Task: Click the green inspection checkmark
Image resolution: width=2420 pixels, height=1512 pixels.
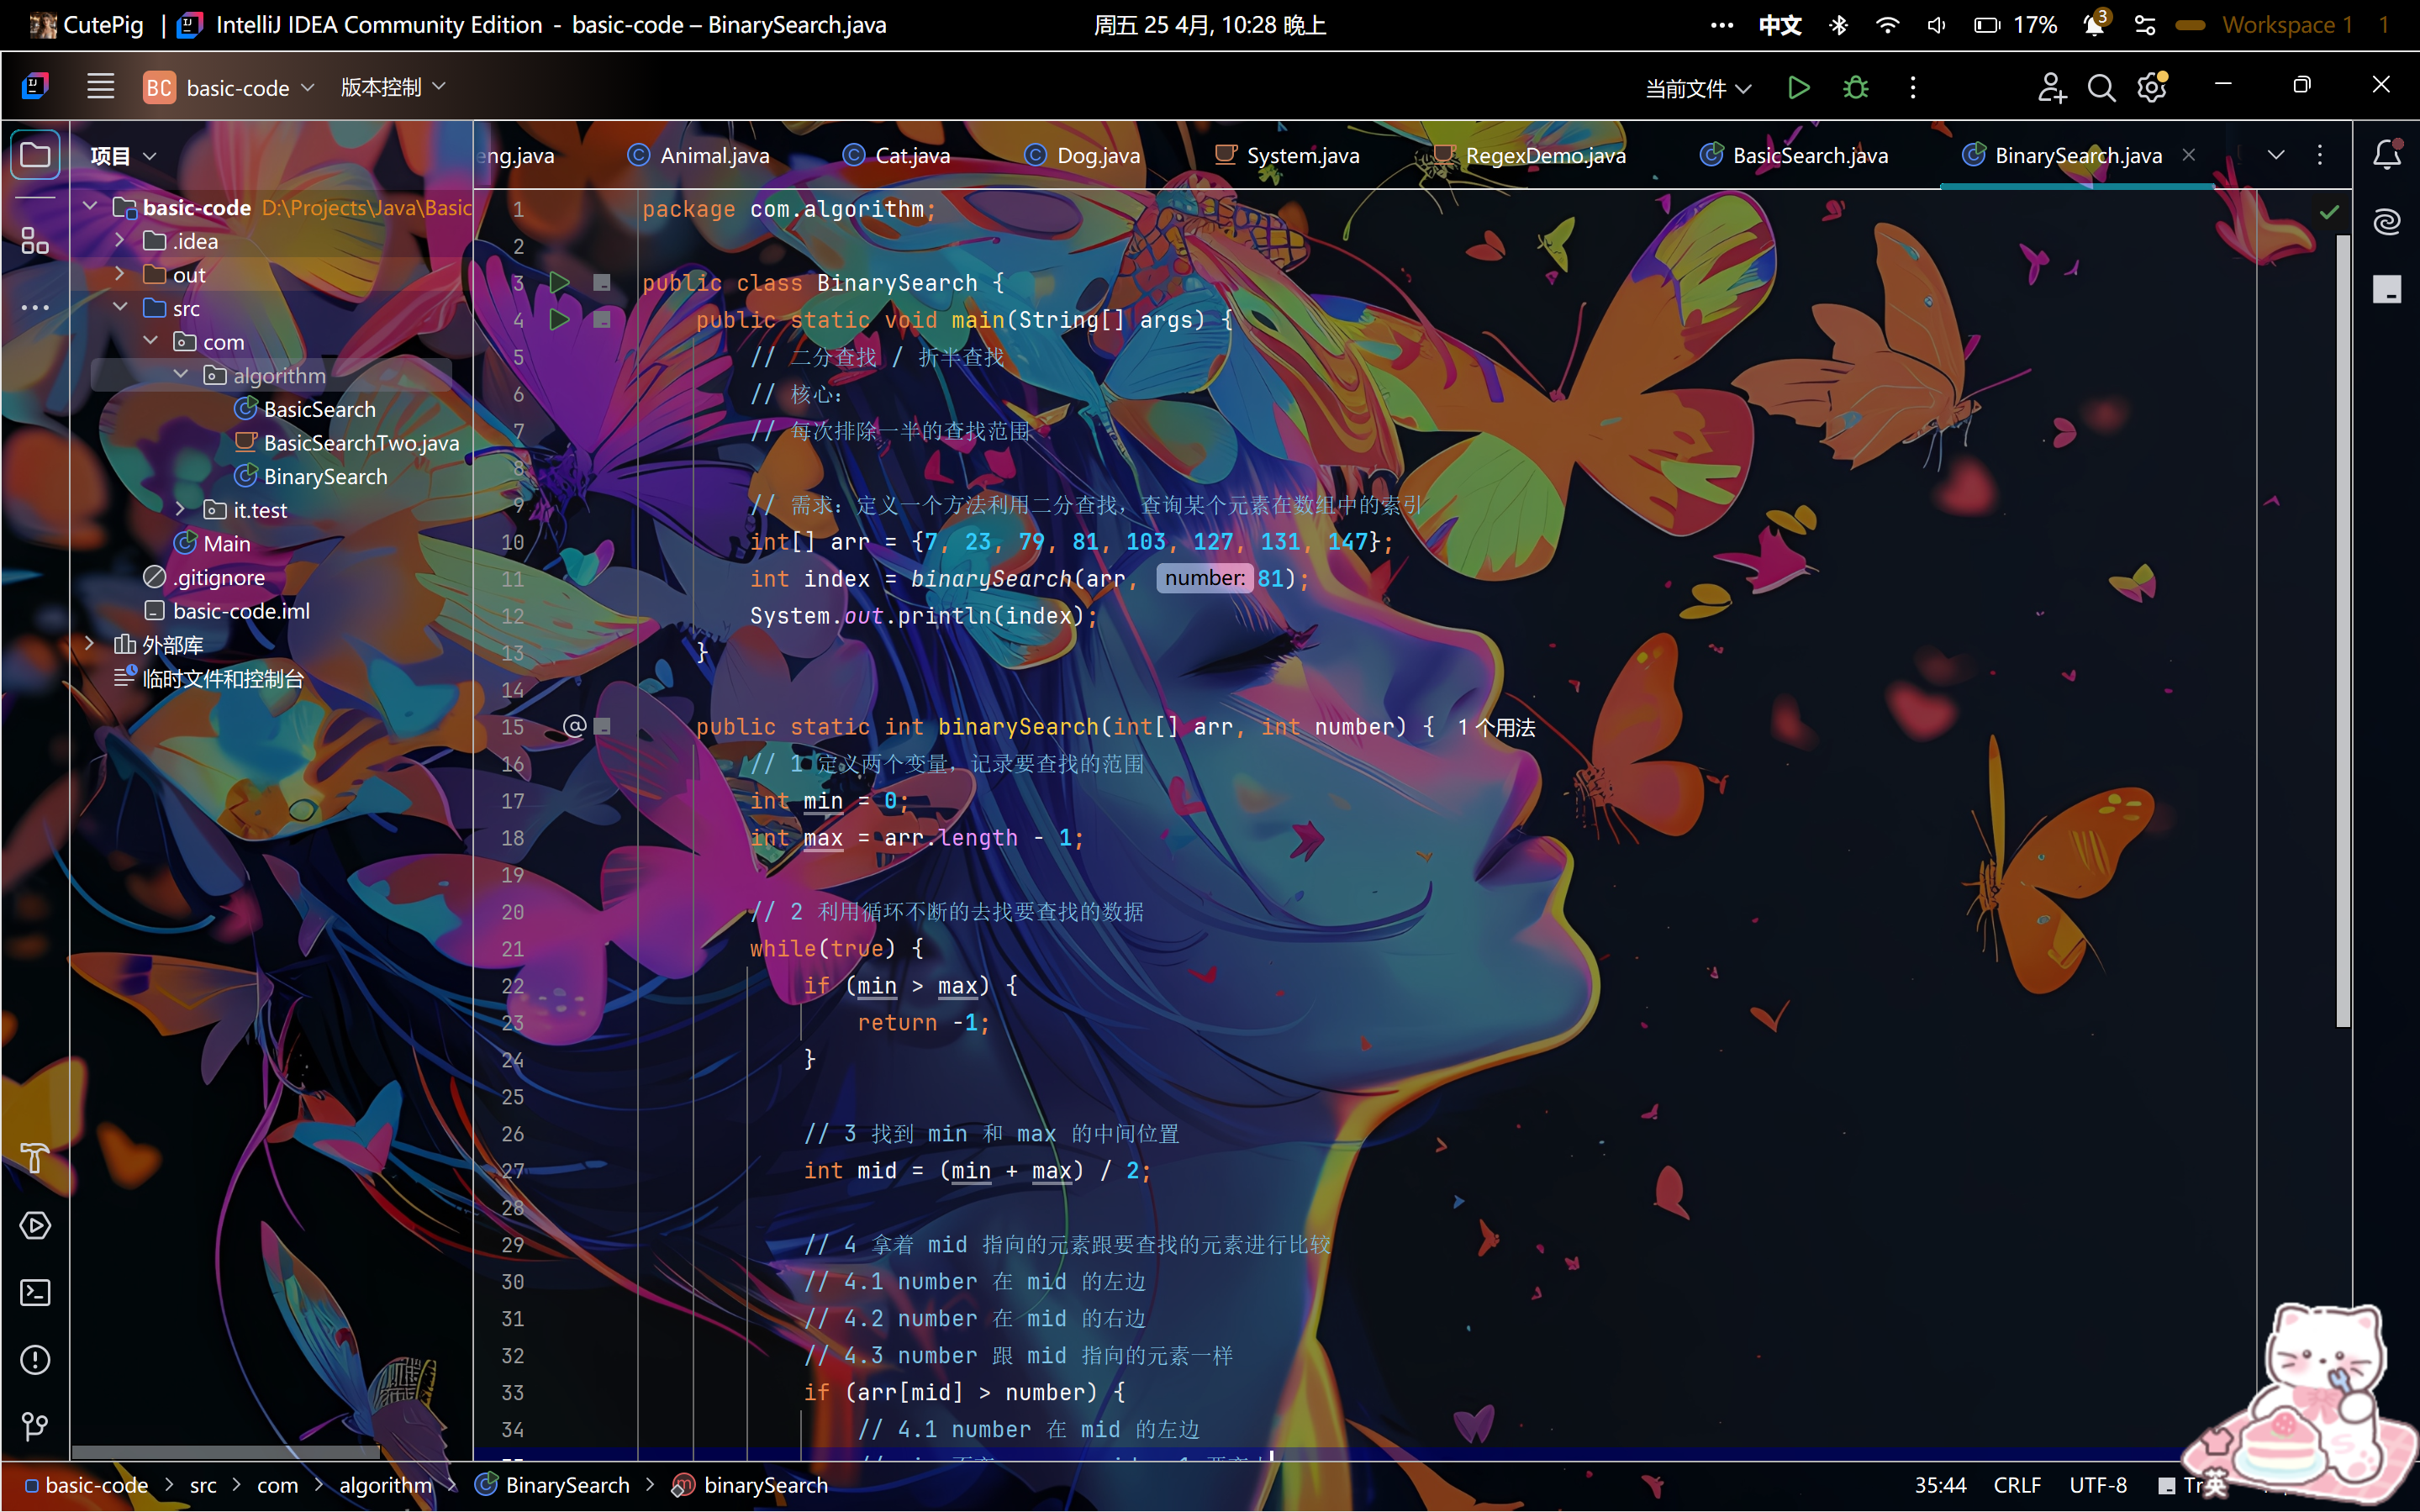Action: [x=2329, y=212]
